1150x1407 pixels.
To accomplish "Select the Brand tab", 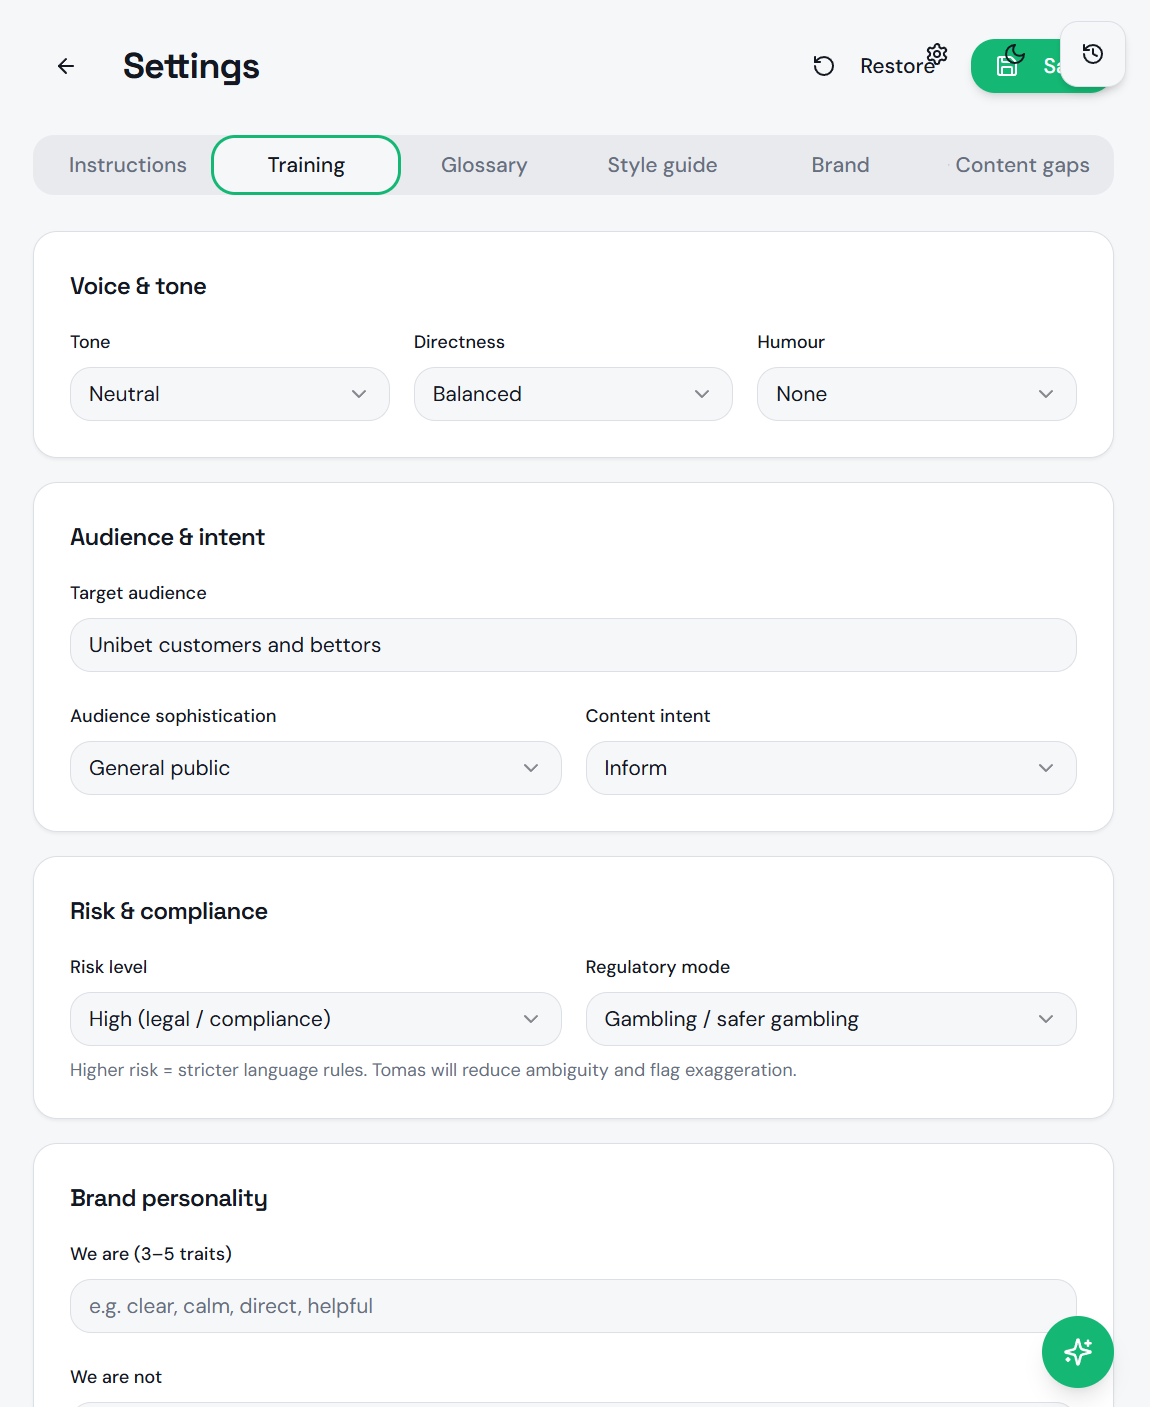I will (x=840, y=165).
